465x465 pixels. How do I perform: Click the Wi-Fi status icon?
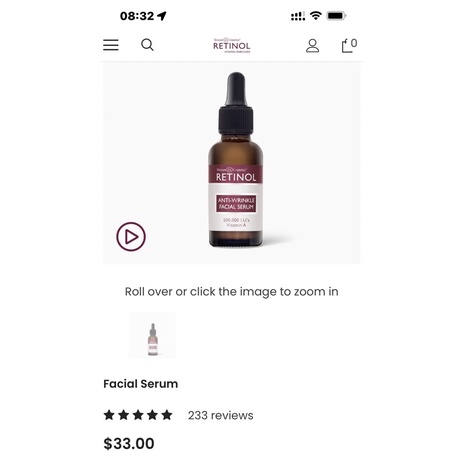pos(315,15)
